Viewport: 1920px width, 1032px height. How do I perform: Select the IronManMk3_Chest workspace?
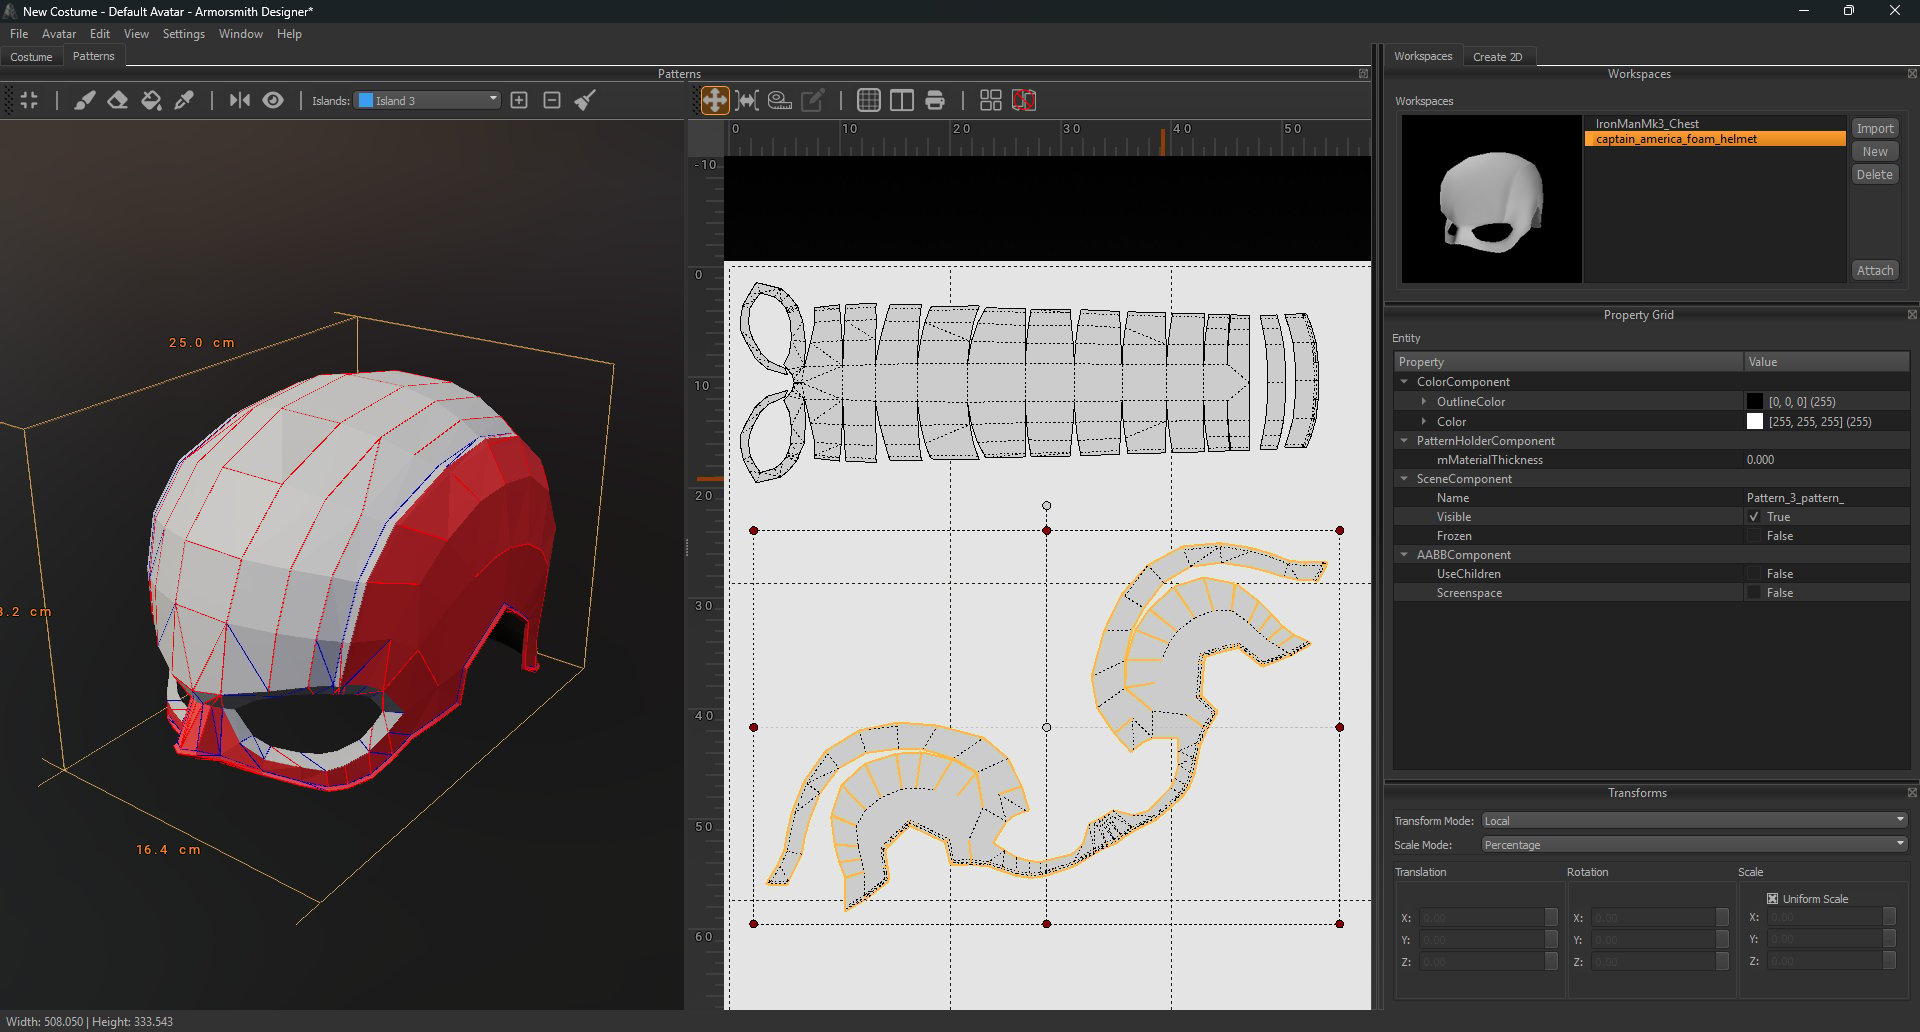(x=1715, y=124)
